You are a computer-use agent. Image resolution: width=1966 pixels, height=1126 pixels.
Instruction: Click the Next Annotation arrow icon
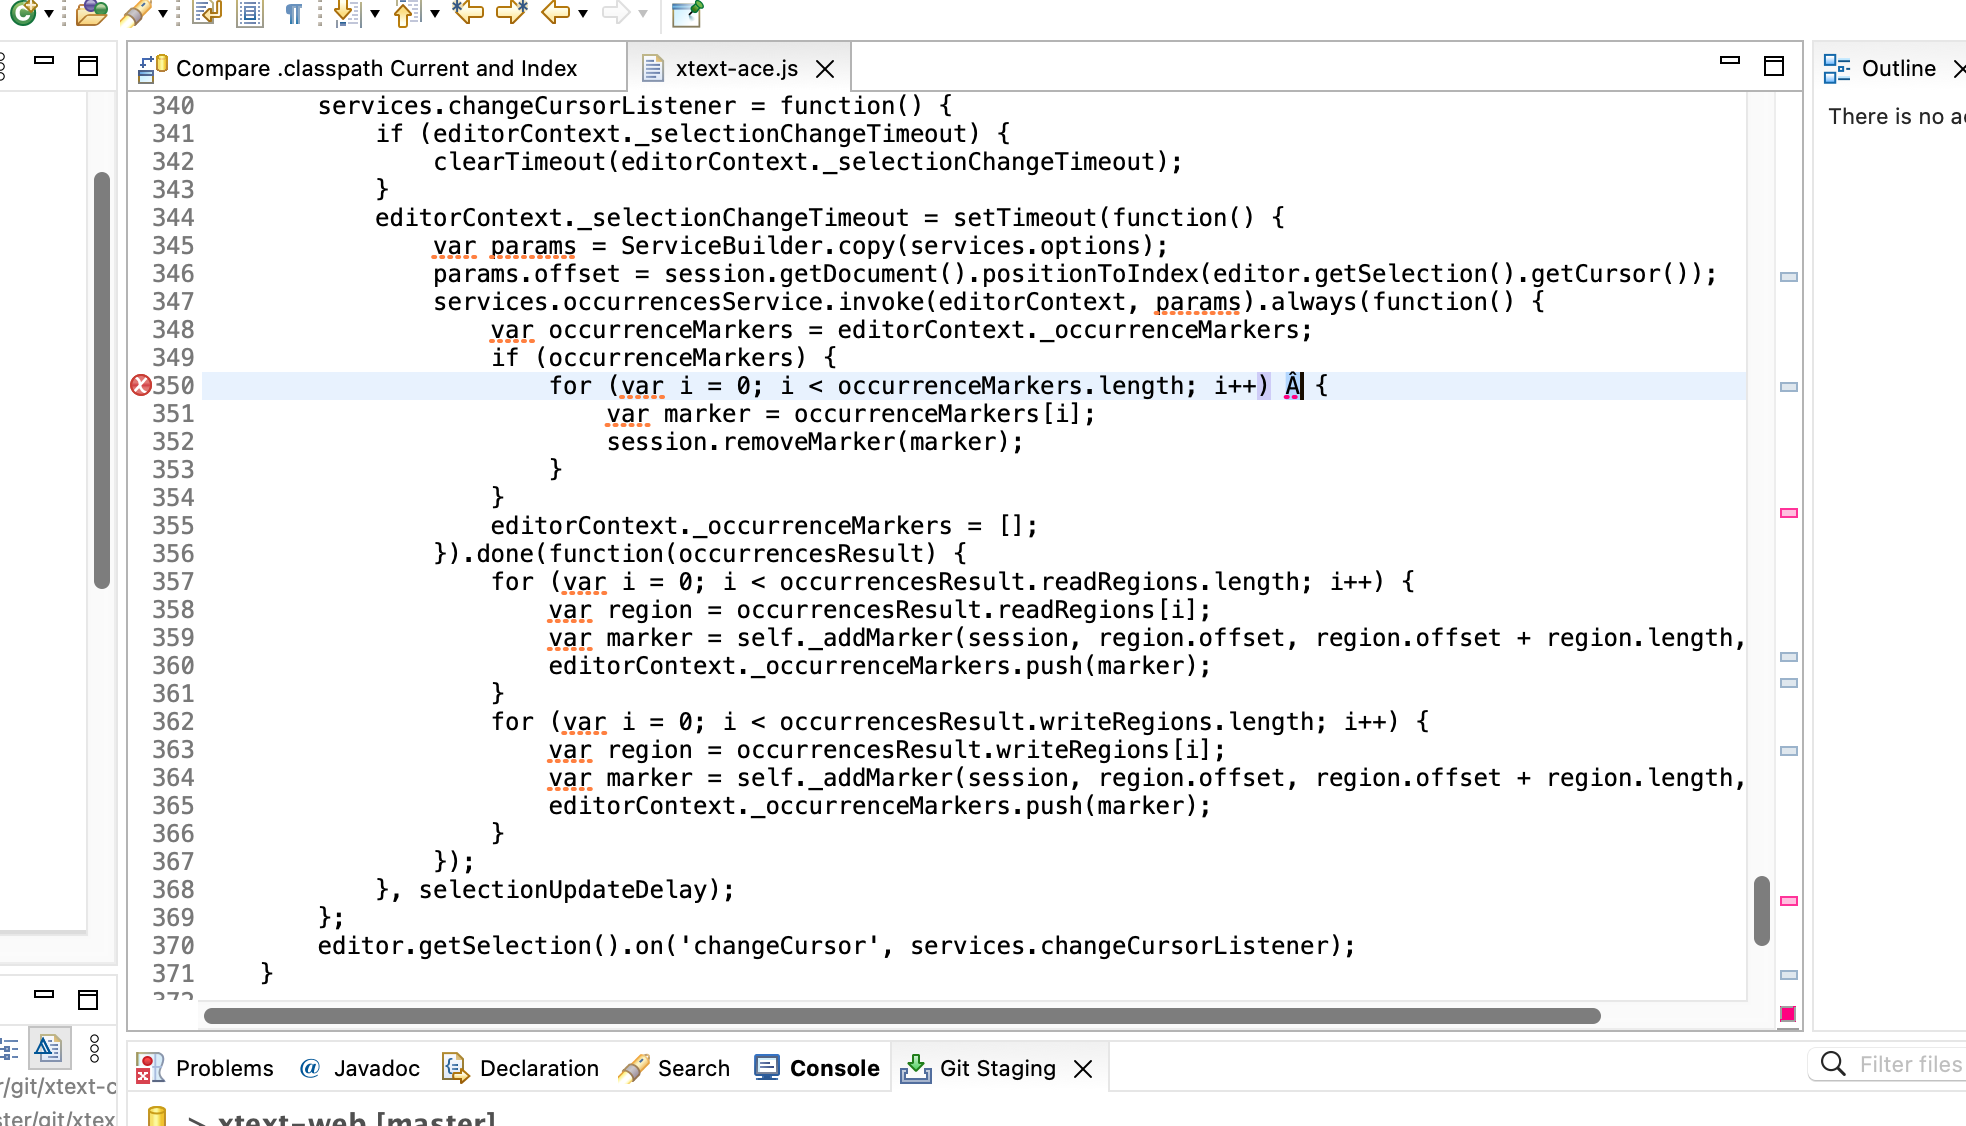click(346, 13)
